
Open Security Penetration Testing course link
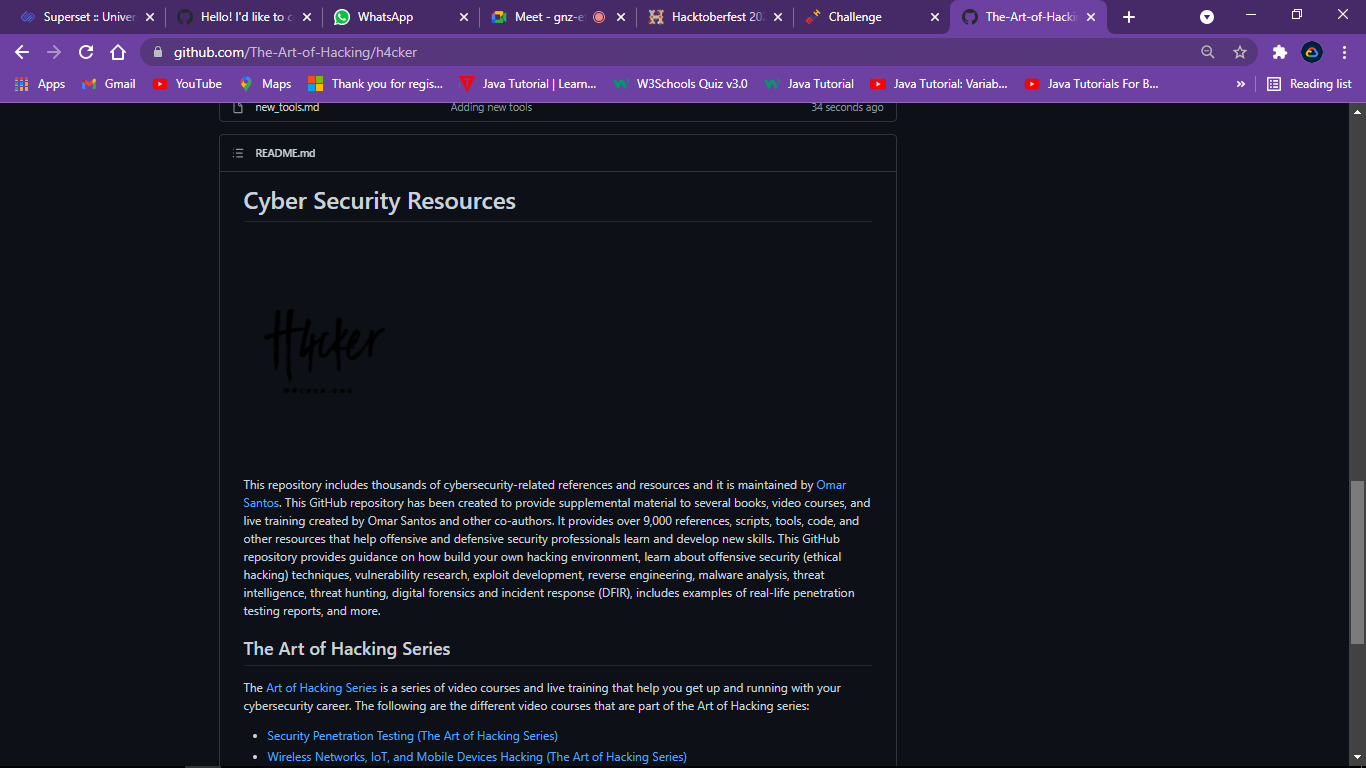412,736
